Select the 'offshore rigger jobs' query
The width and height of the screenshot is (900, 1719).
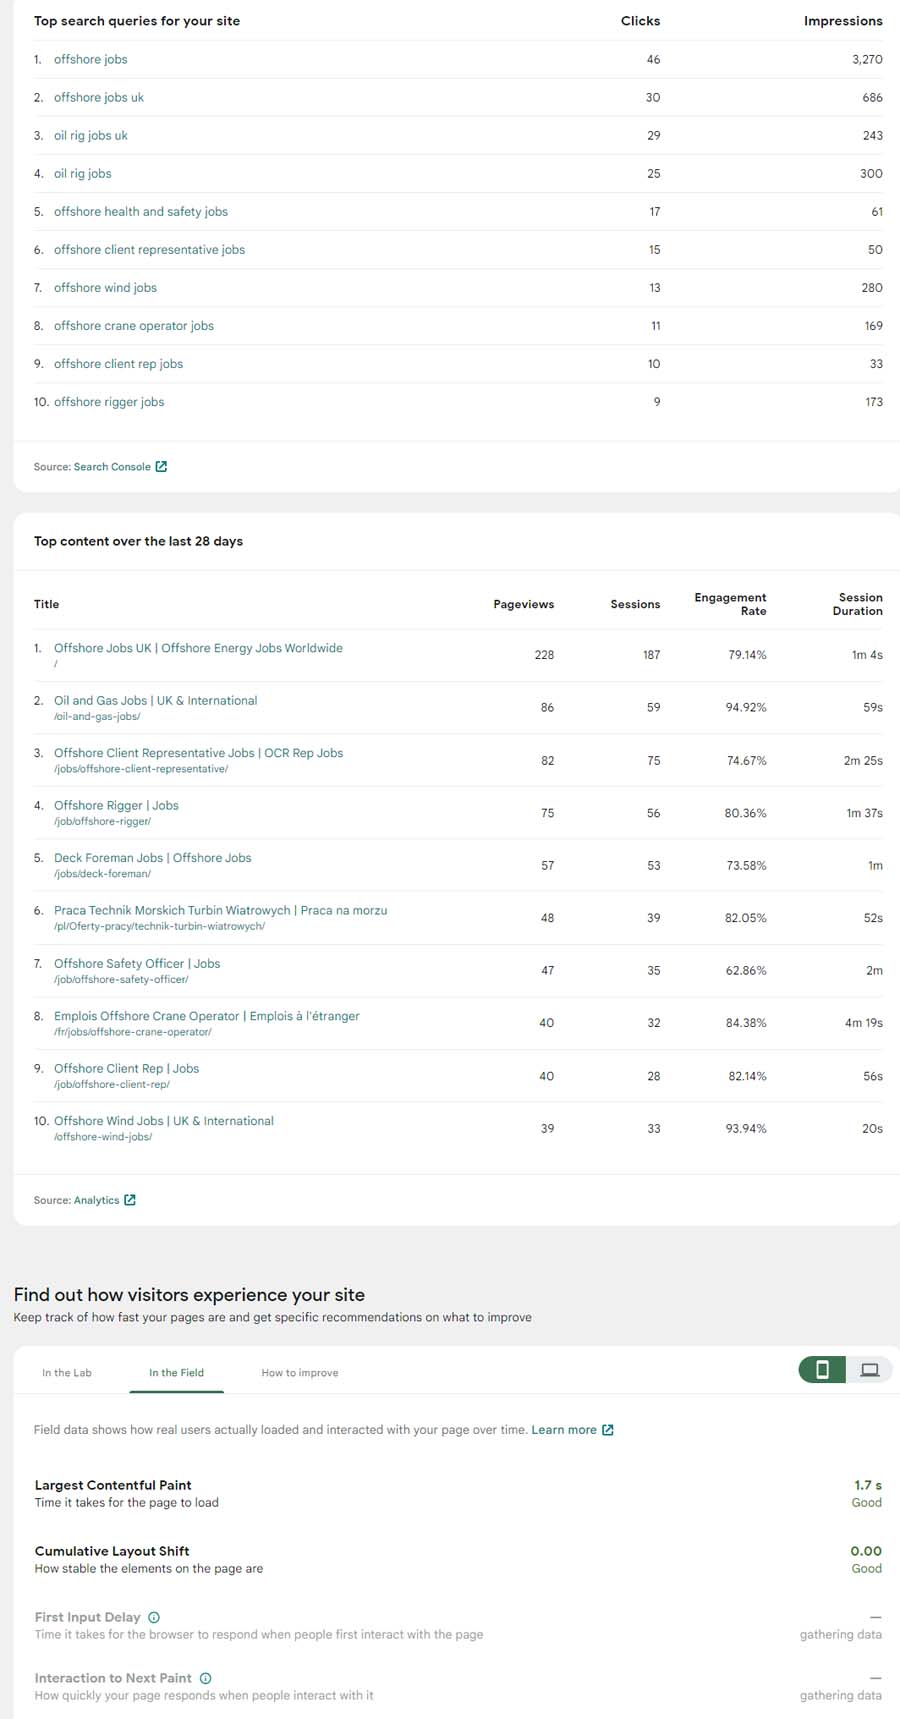coord(109,401)
